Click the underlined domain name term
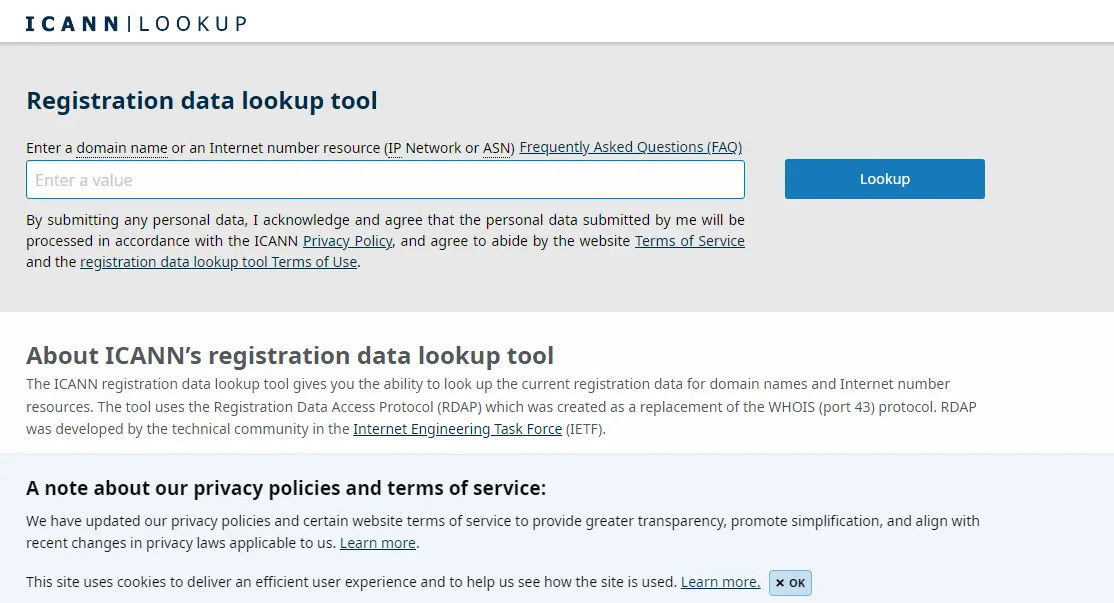This screenshot has height=603, width=1114. [x=122, y=148]
